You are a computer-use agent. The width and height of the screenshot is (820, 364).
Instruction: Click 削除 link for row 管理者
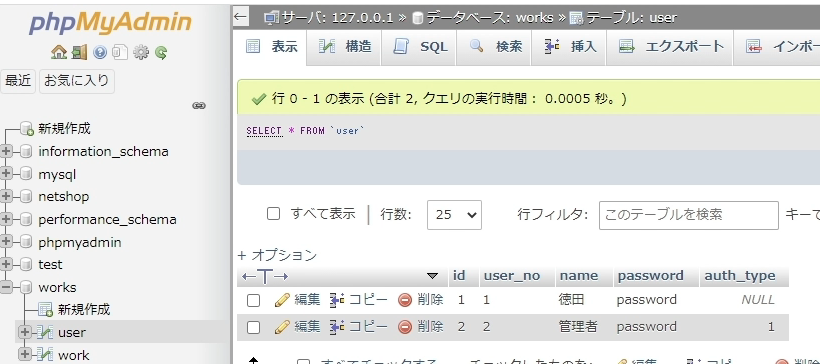tap(430, 327)
